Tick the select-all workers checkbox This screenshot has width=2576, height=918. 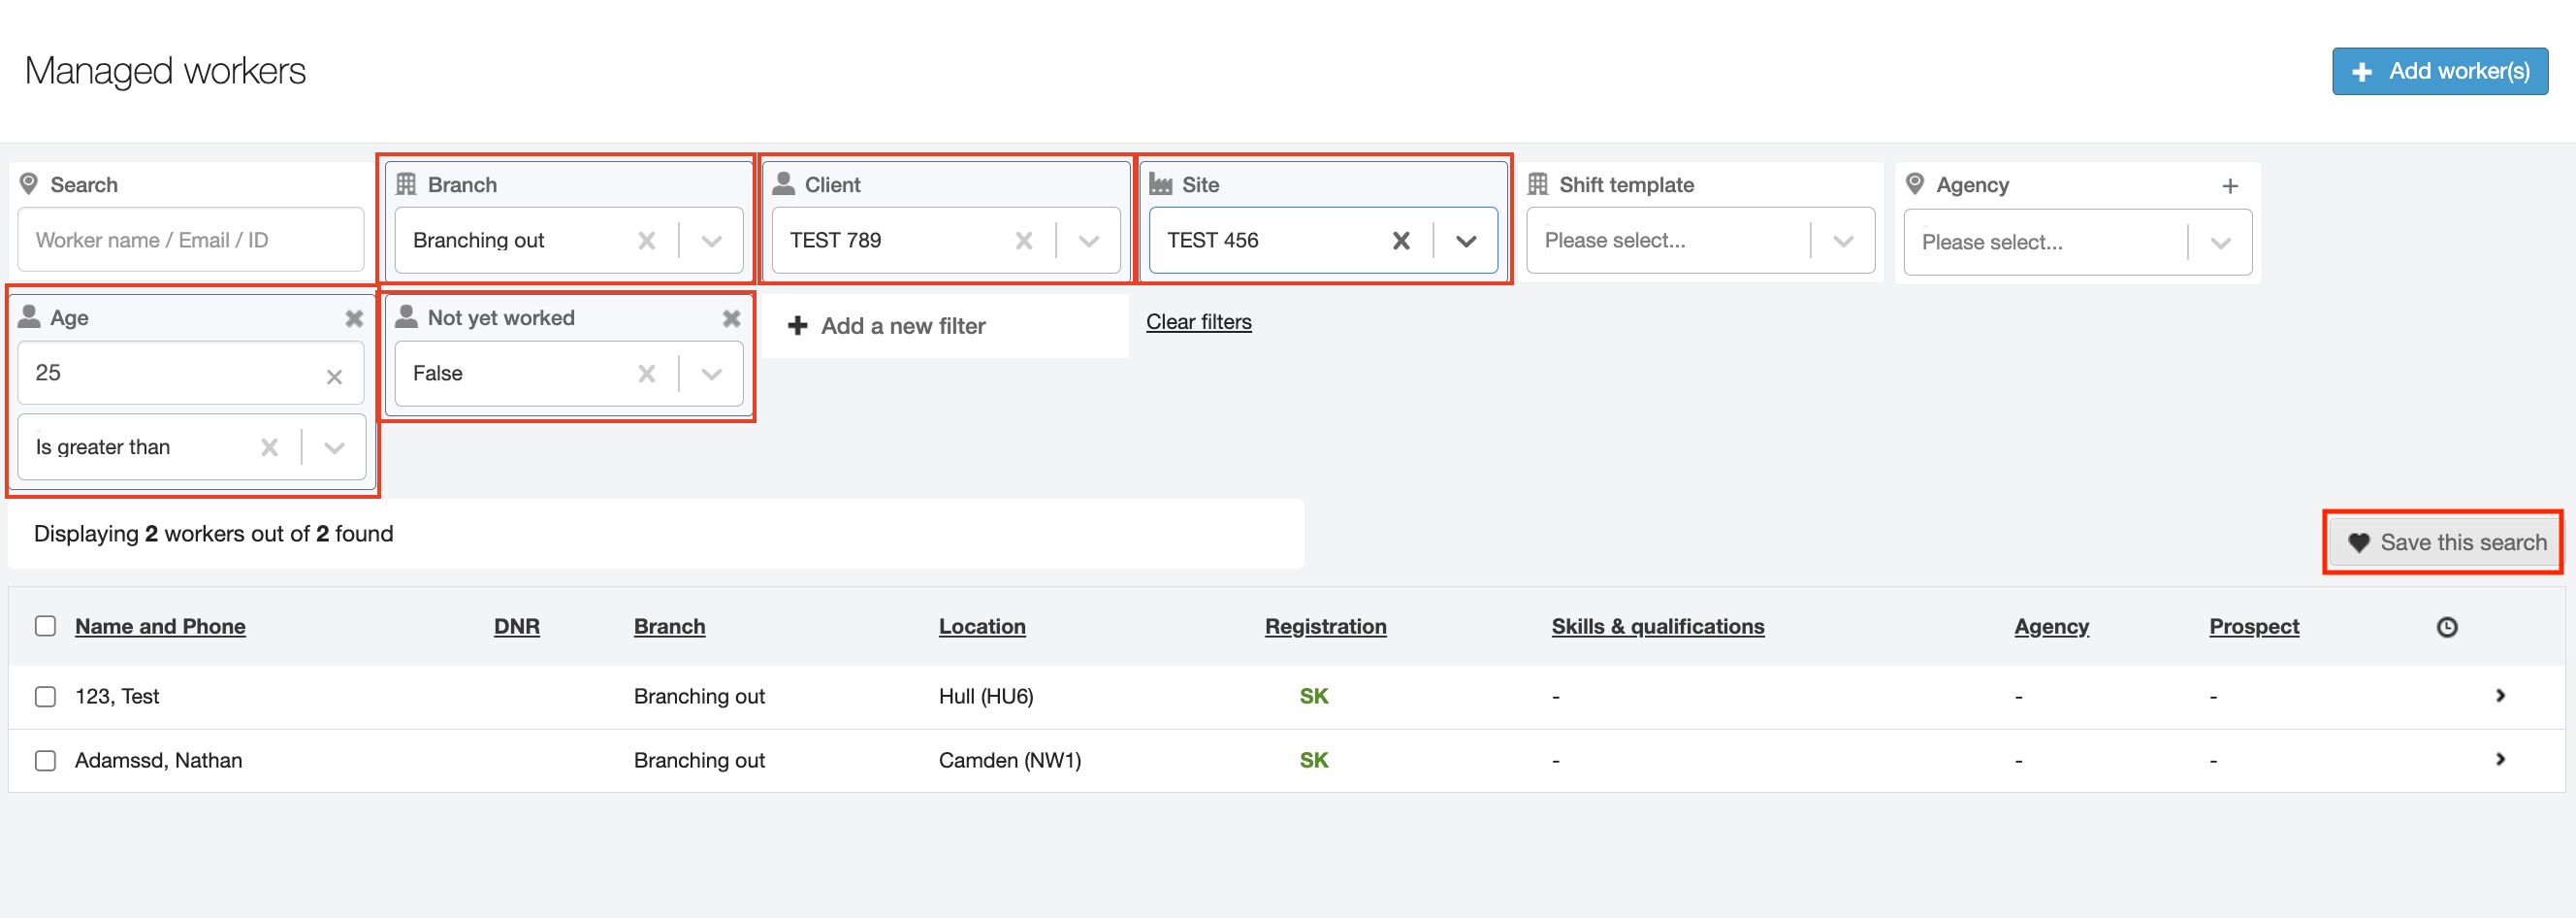tap(45, 626)
